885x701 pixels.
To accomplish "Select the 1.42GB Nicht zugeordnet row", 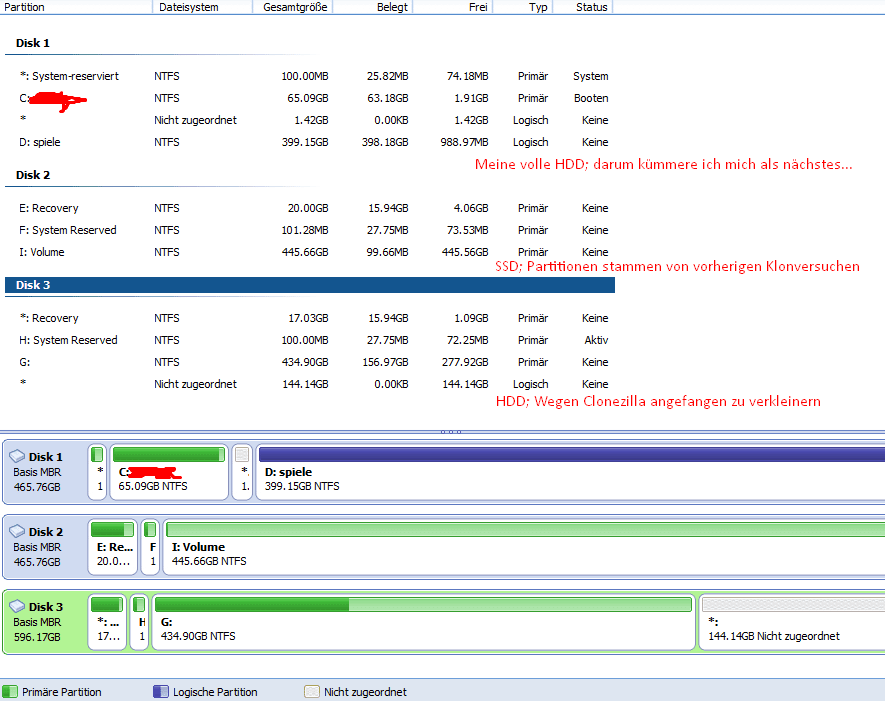I will click(309, 120).
